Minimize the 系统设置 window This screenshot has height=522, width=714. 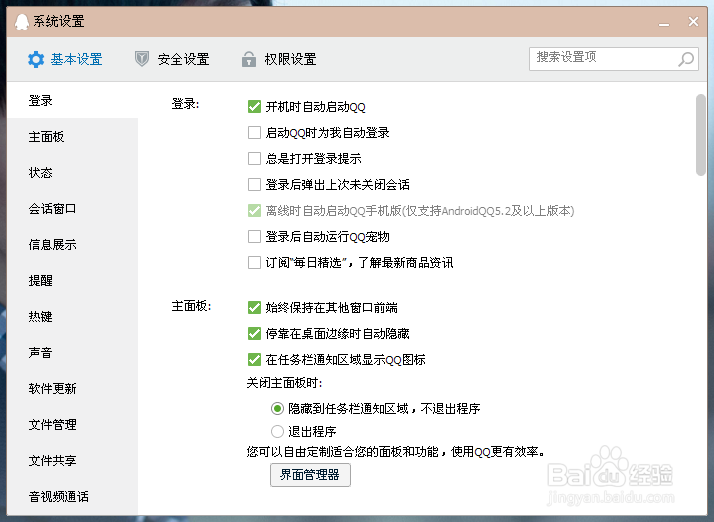click(x=664, y=24)
